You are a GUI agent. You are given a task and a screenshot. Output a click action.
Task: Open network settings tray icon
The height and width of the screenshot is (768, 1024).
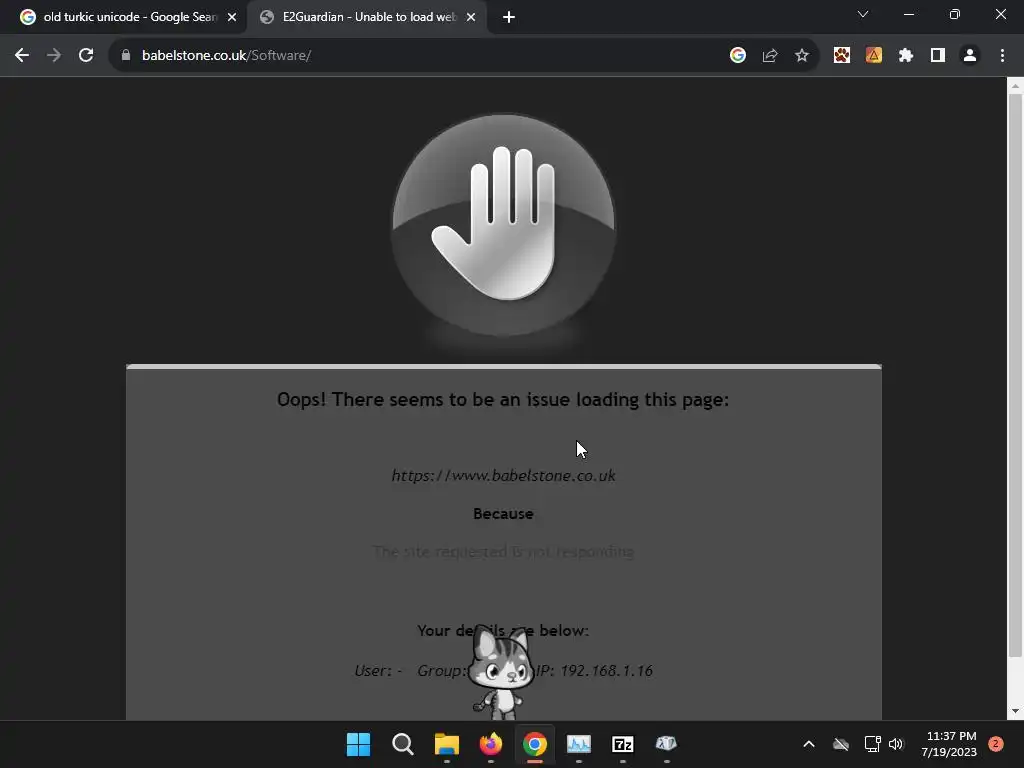[872, 744]
